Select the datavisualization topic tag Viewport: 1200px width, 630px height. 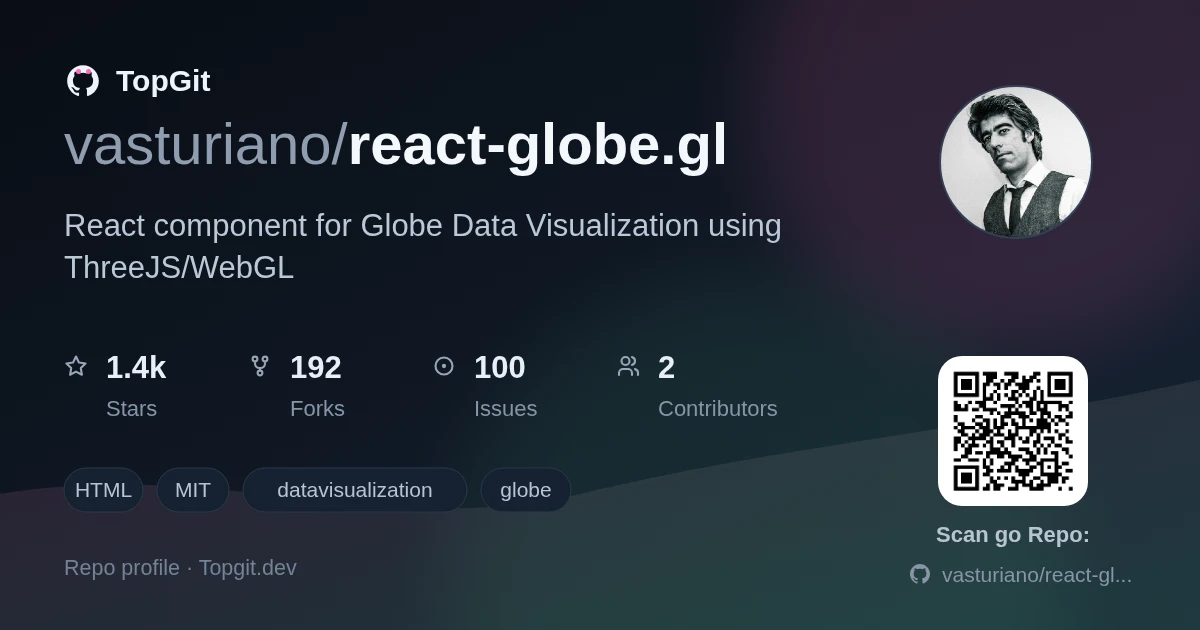[x=355, y=490]
